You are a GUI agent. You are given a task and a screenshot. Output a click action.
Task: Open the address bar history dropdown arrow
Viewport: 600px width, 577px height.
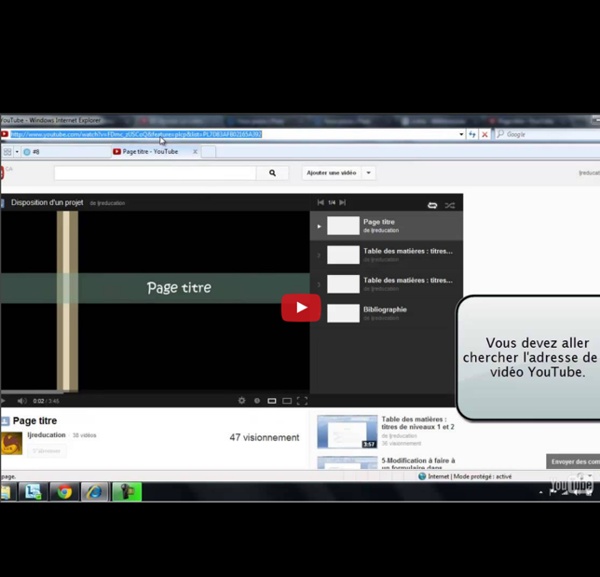(461, 134)
